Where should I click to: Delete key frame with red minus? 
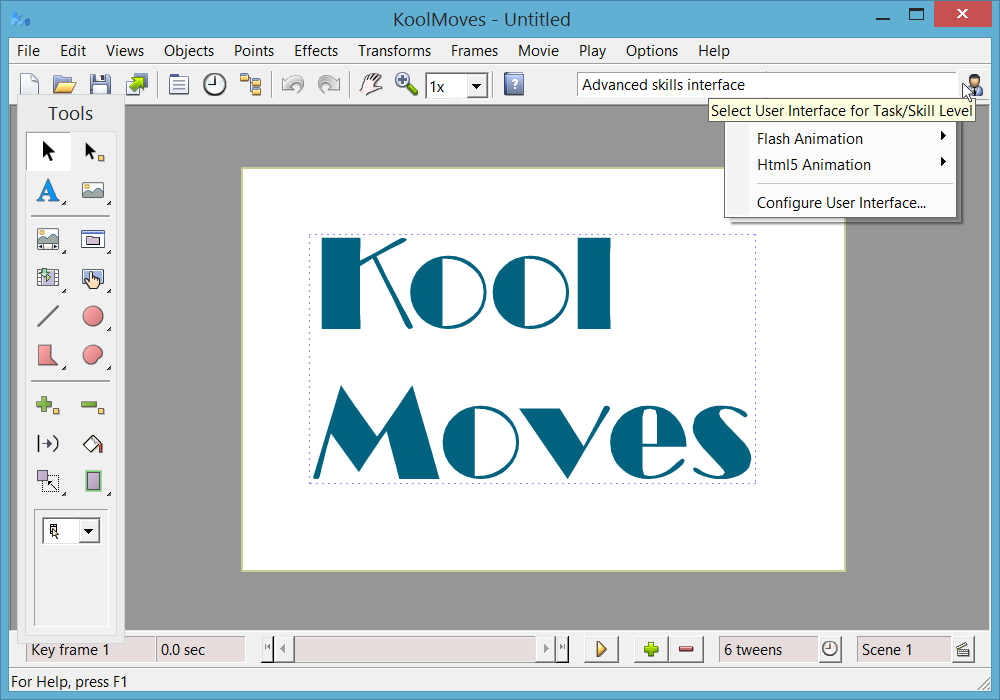[686, 650]
